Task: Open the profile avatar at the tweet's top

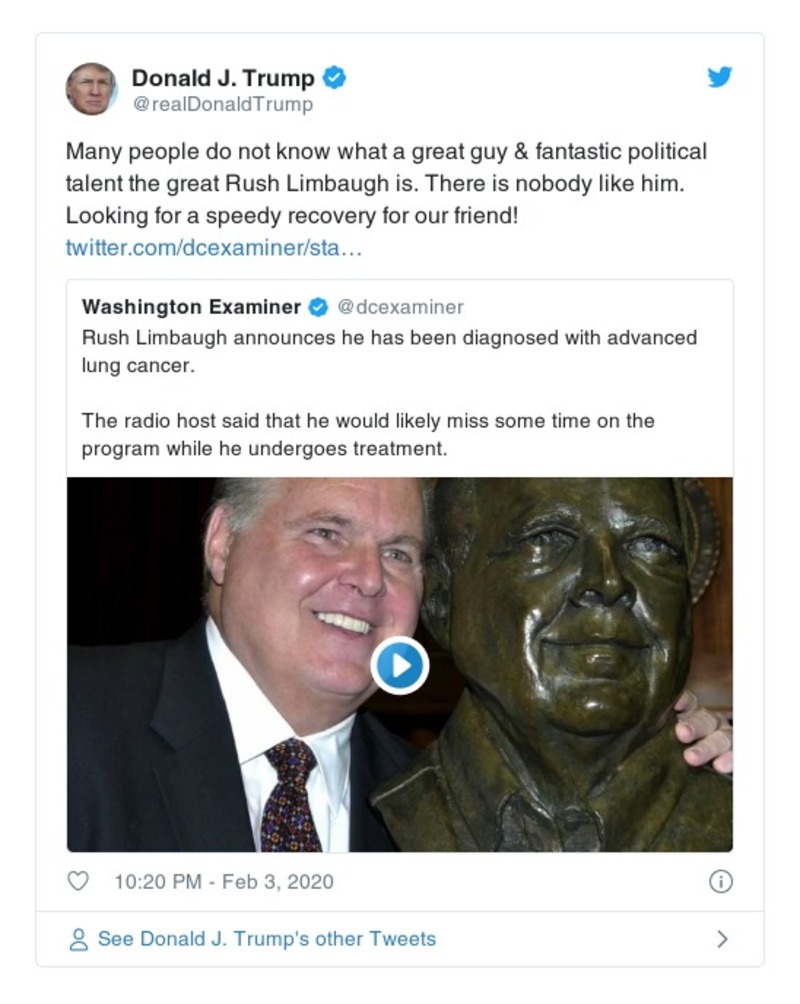Action: point(91,89)
